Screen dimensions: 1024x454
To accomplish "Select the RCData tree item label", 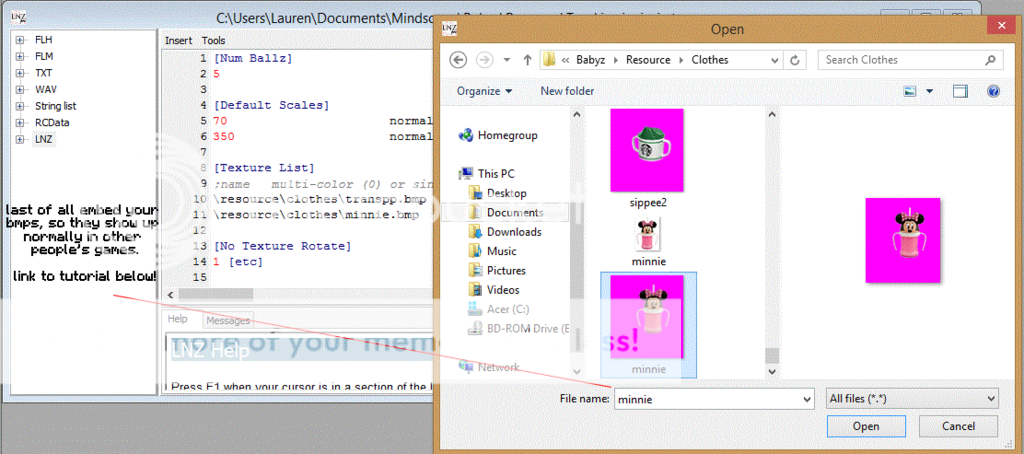I will pyautogui.click(x=52, y=122).
